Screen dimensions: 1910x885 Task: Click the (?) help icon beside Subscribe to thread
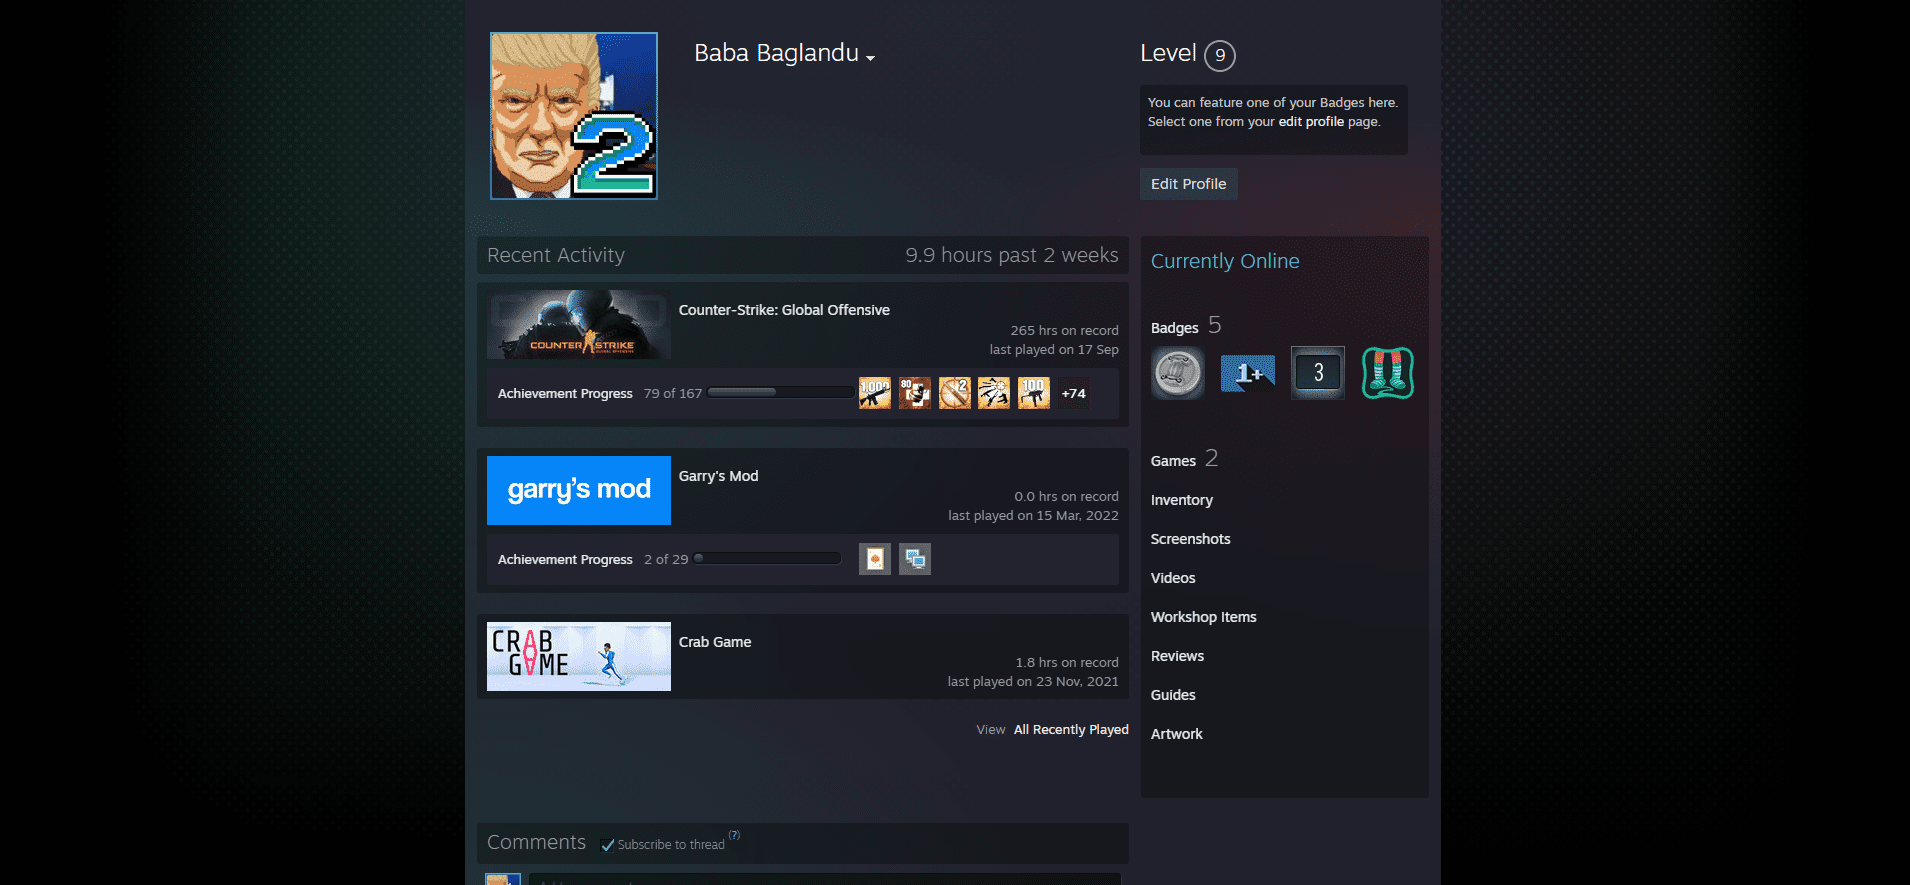point(734,835)
